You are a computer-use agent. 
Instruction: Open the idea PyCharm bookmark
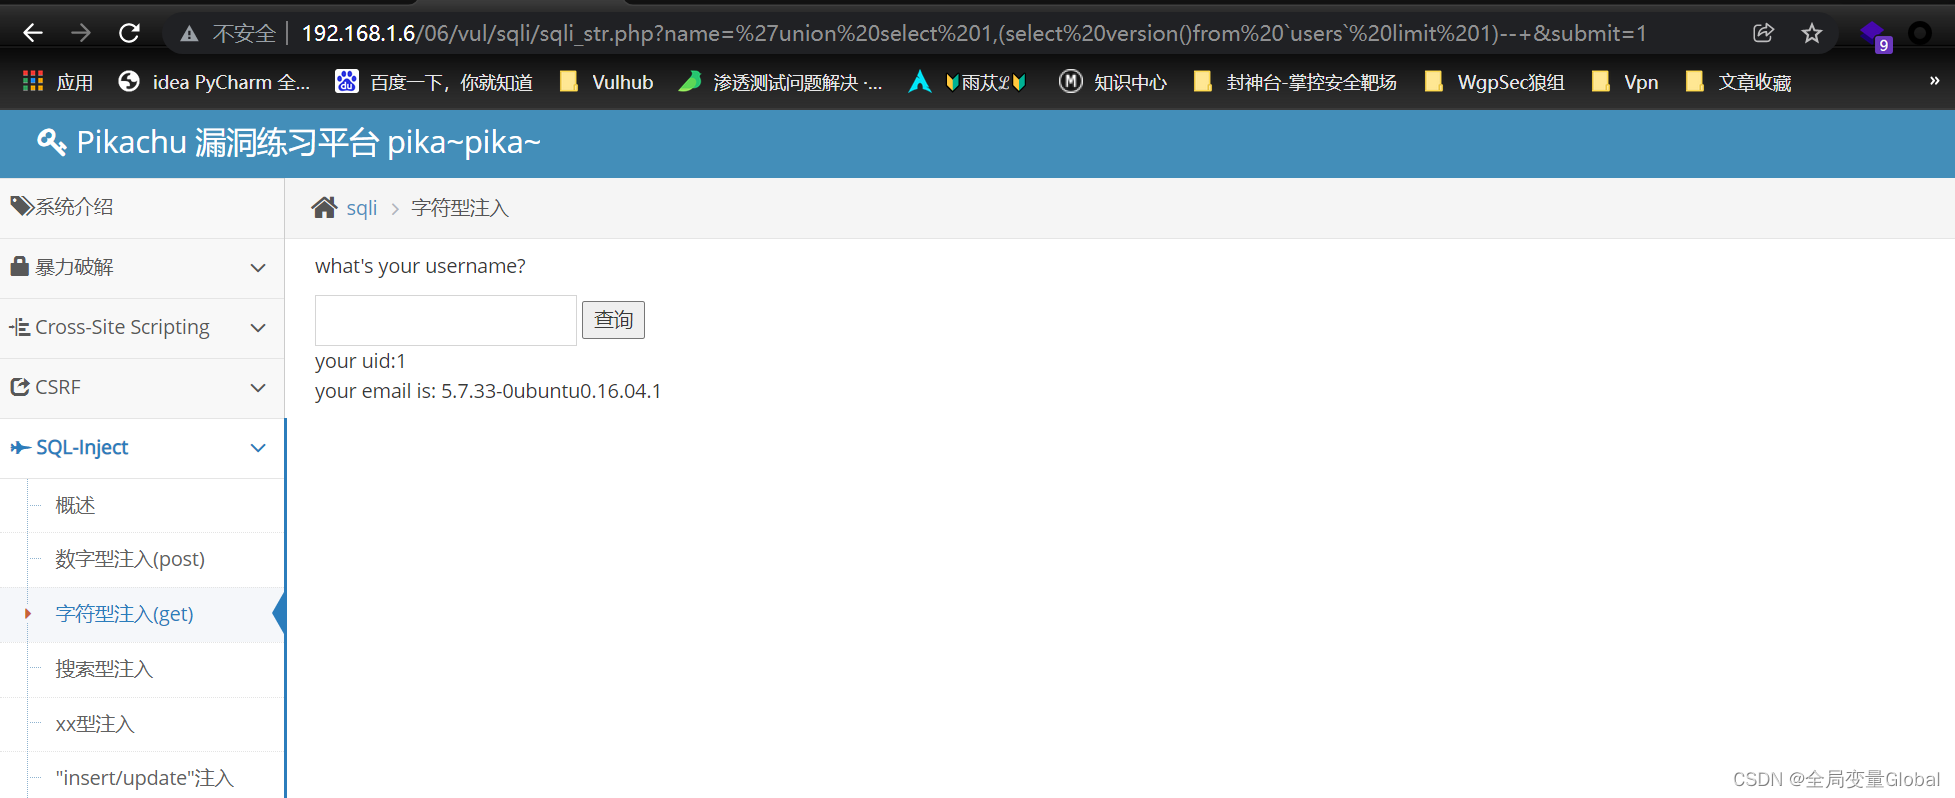point(214,82)
